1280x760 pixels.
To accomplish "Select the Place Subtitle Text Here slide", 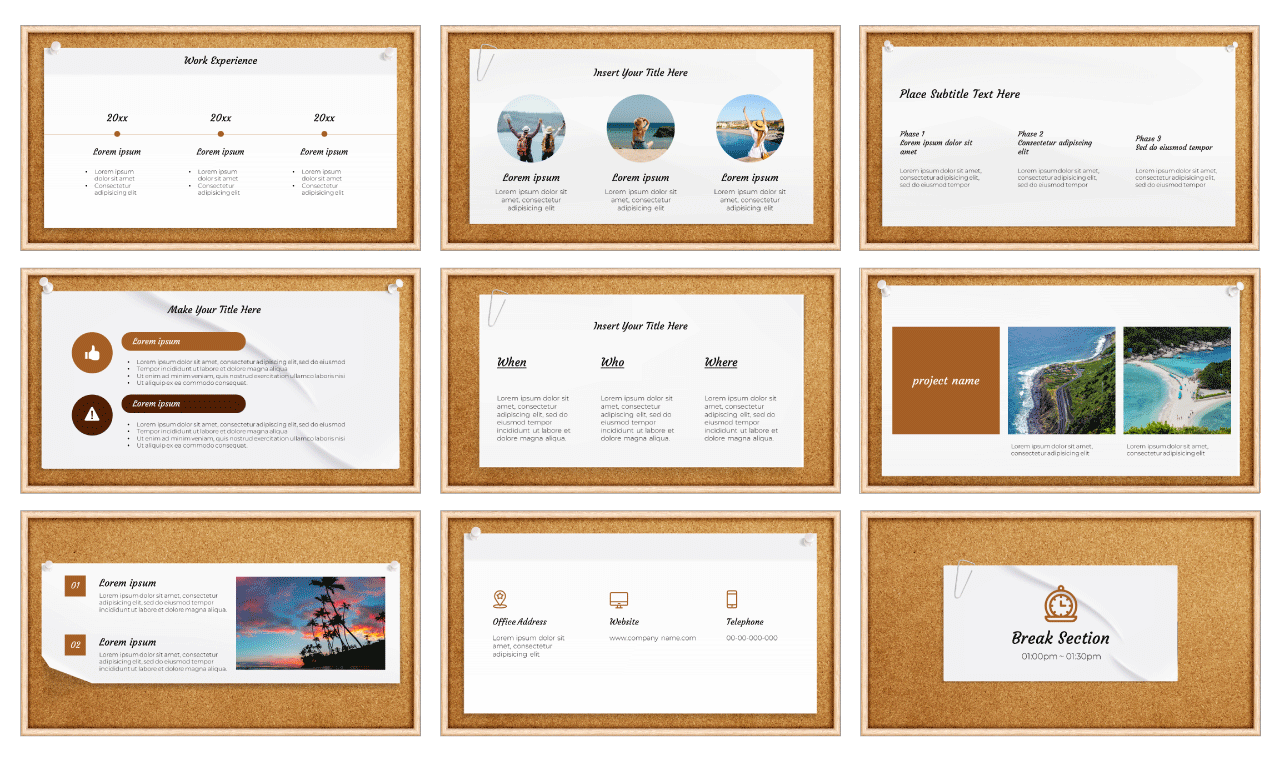I will pyautogui.click(x=1059, y=138).
